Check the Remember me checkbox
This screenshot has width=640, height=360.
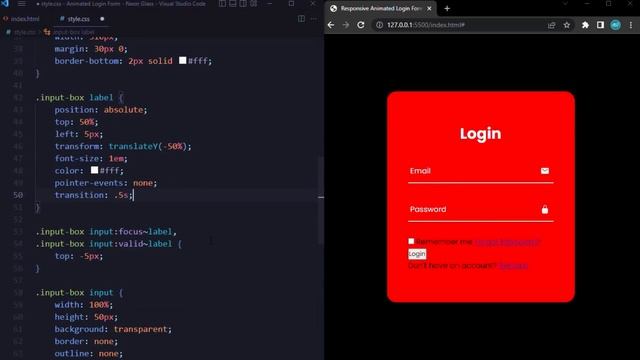(411, 241)
